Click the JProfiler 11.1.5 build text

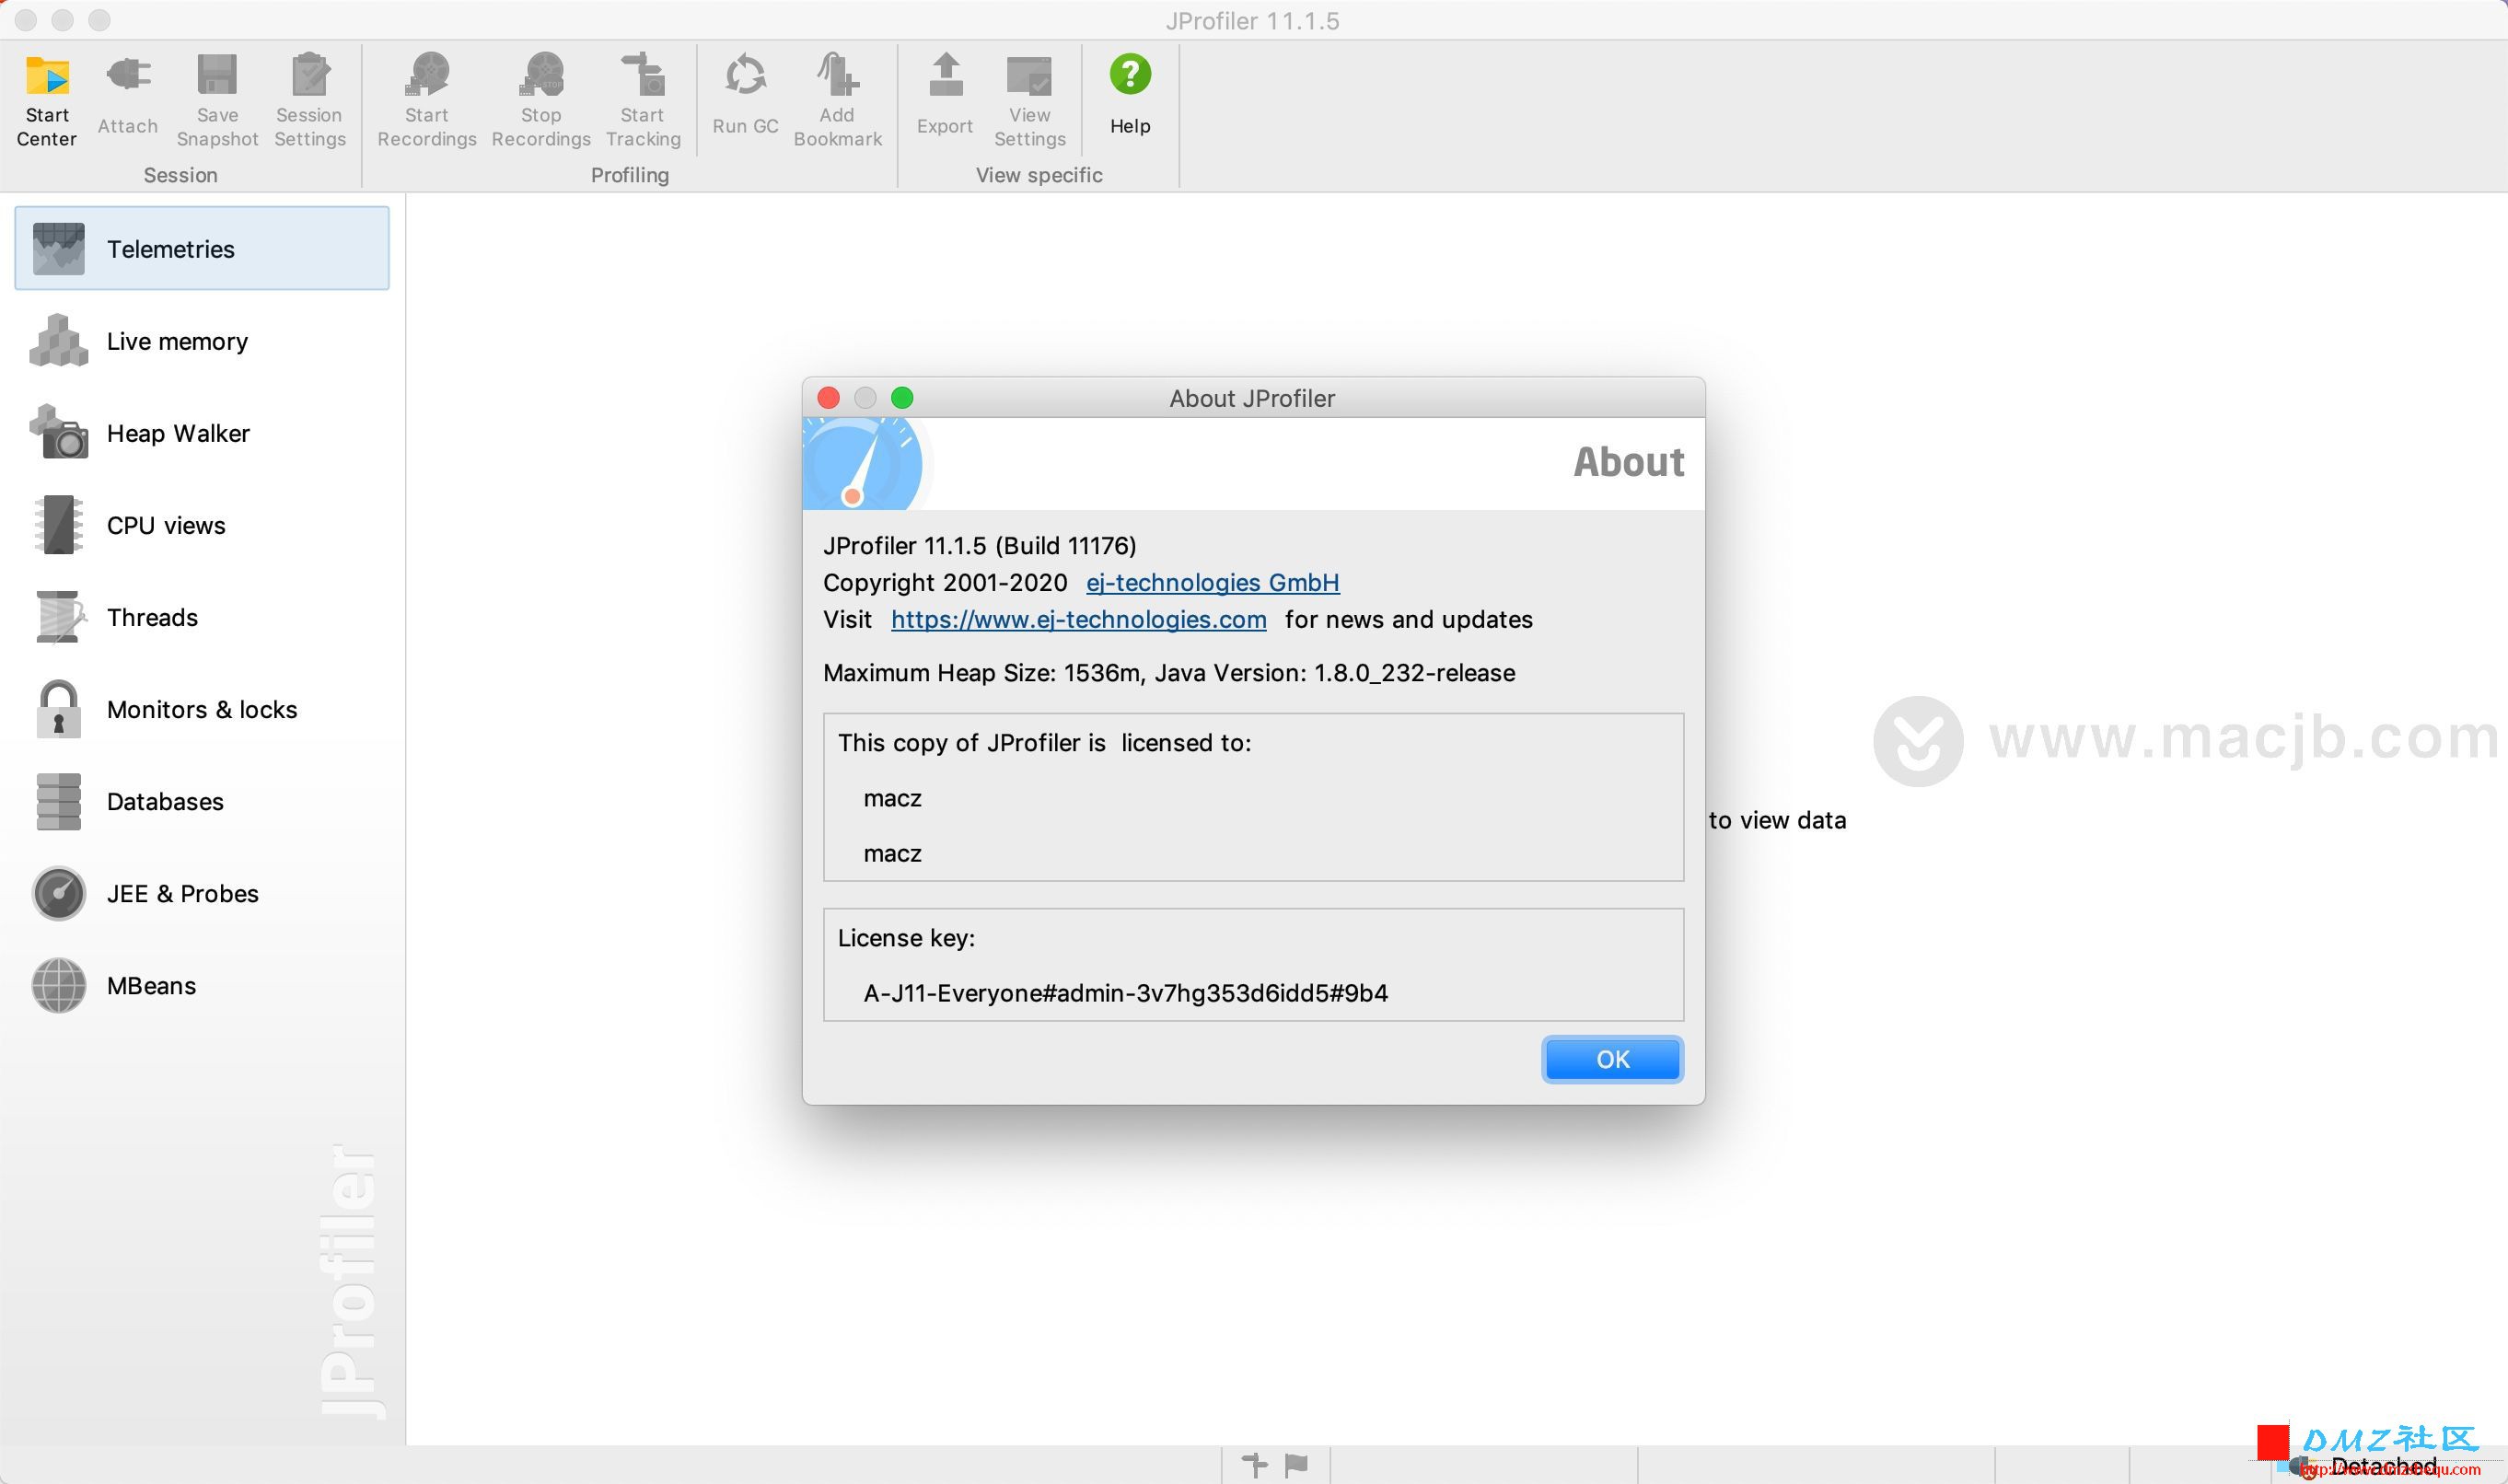click(979, 545)
